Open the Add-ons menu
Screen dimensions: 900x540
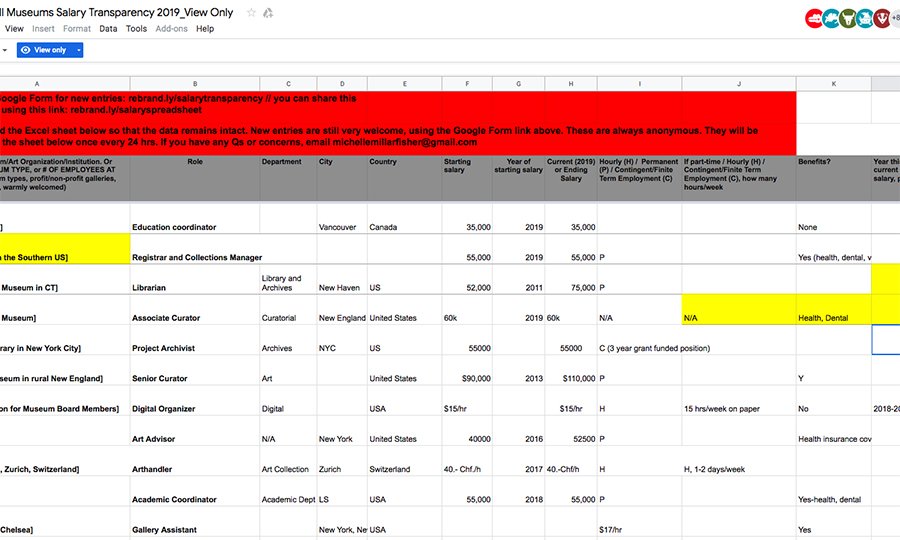172,29
